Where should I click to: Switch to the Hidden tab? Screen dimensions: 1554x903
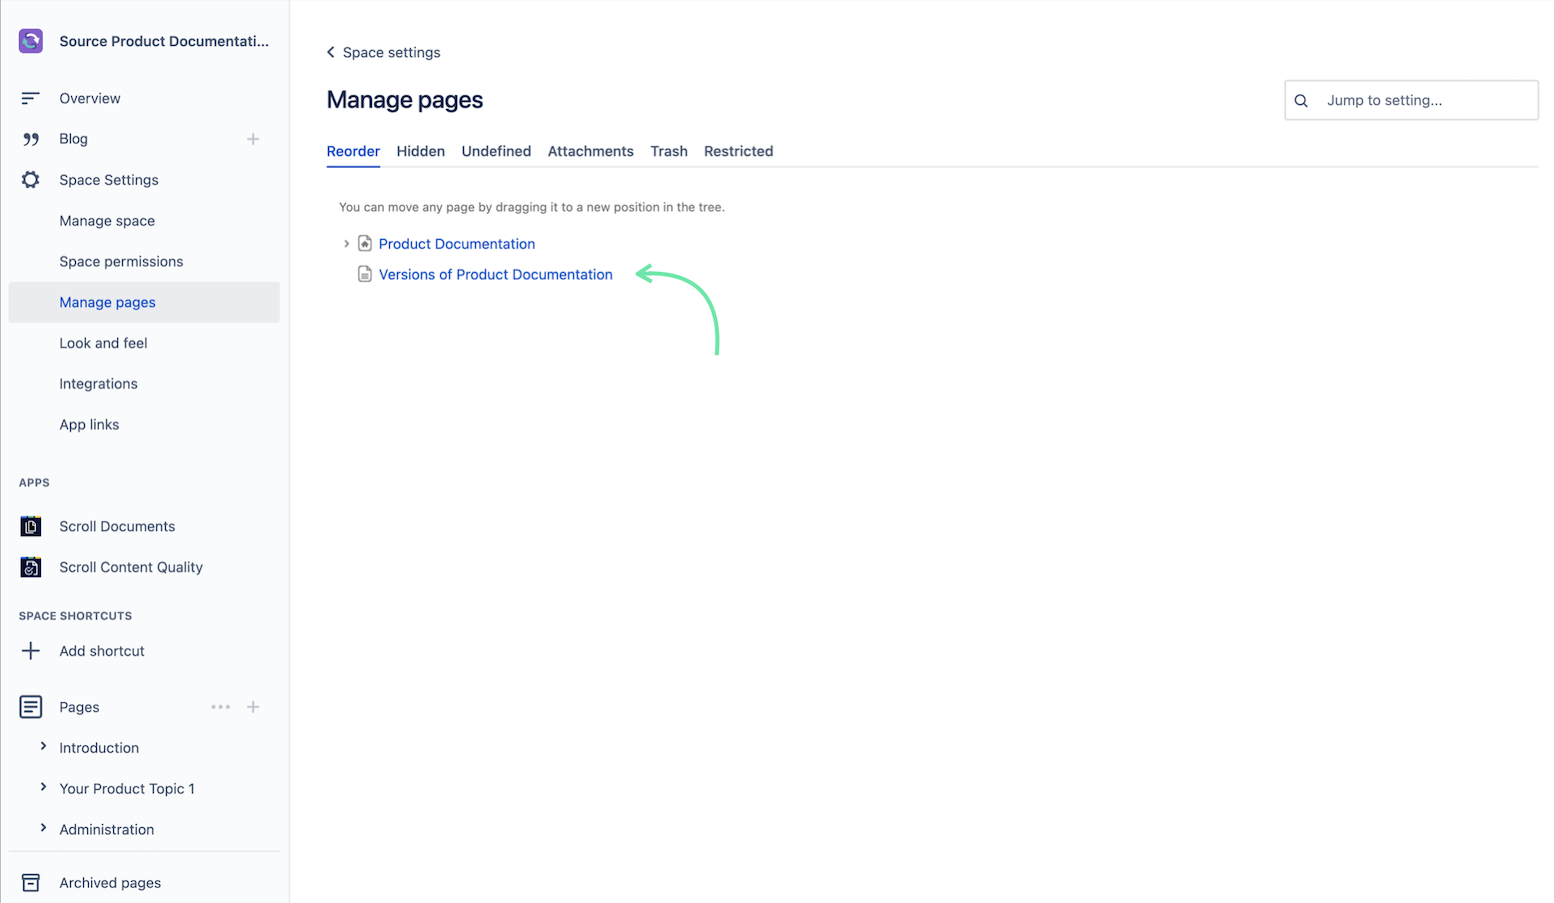point(420,151)
